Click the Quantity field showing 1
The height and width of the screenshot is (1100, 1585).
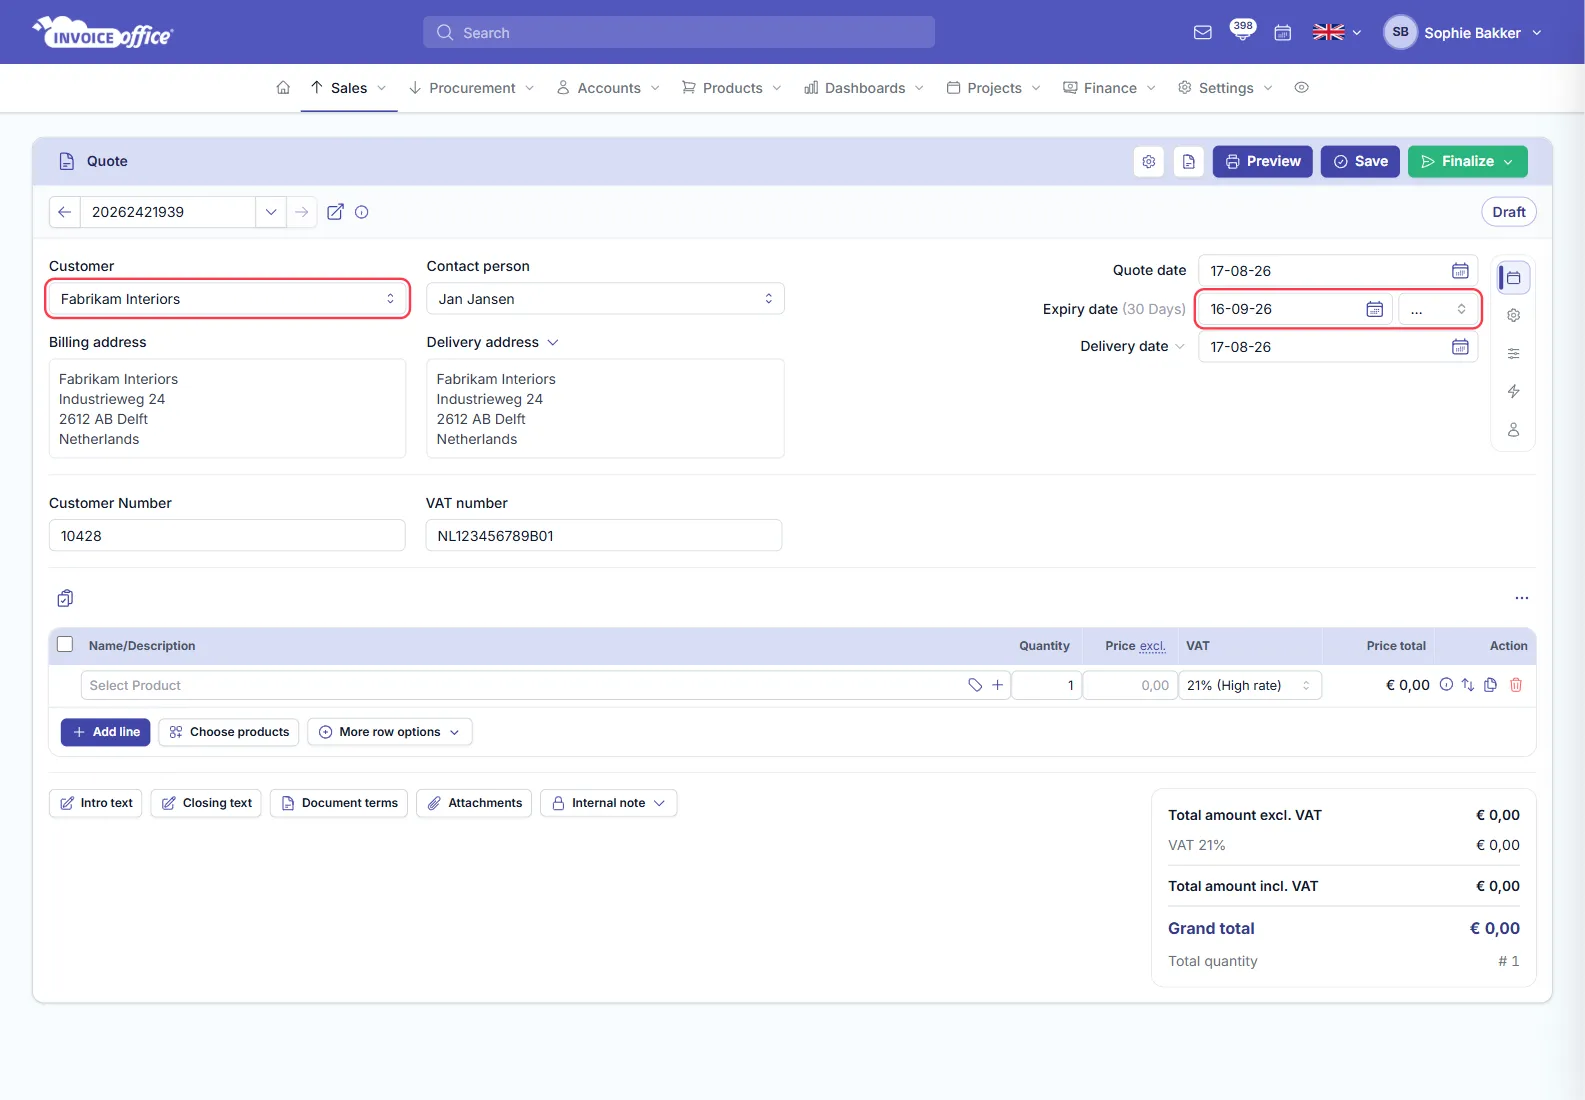tap(1046, 685)
